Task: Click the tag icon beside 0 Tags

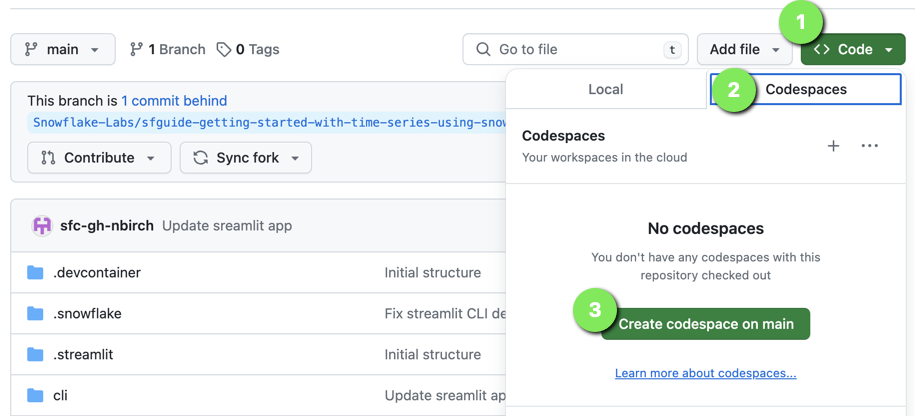Action: coord(224,50)
